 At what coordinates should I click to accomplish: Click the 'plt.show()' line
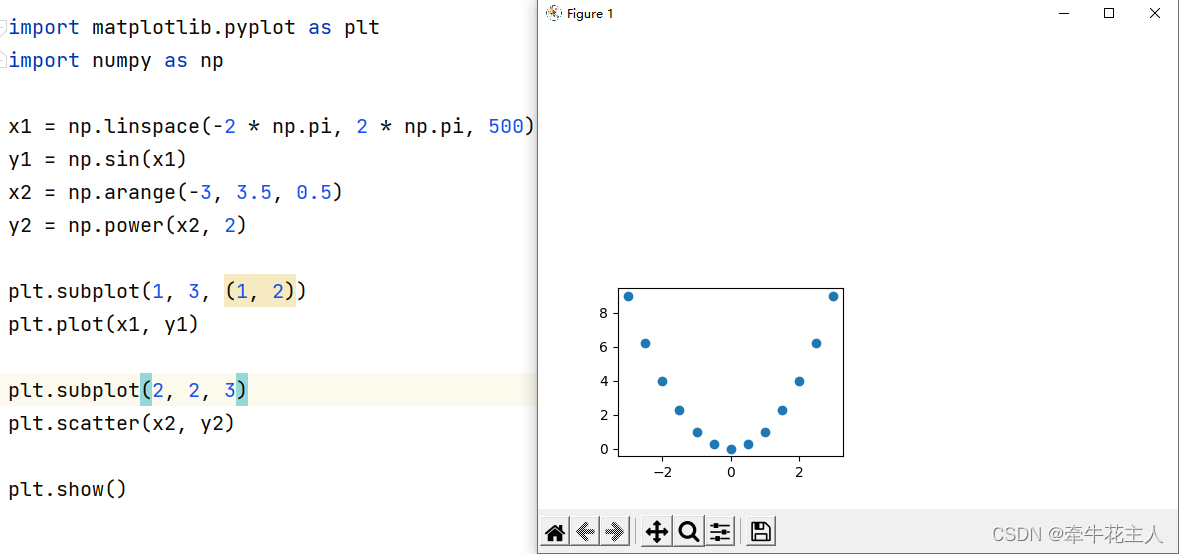coord(68,489)
